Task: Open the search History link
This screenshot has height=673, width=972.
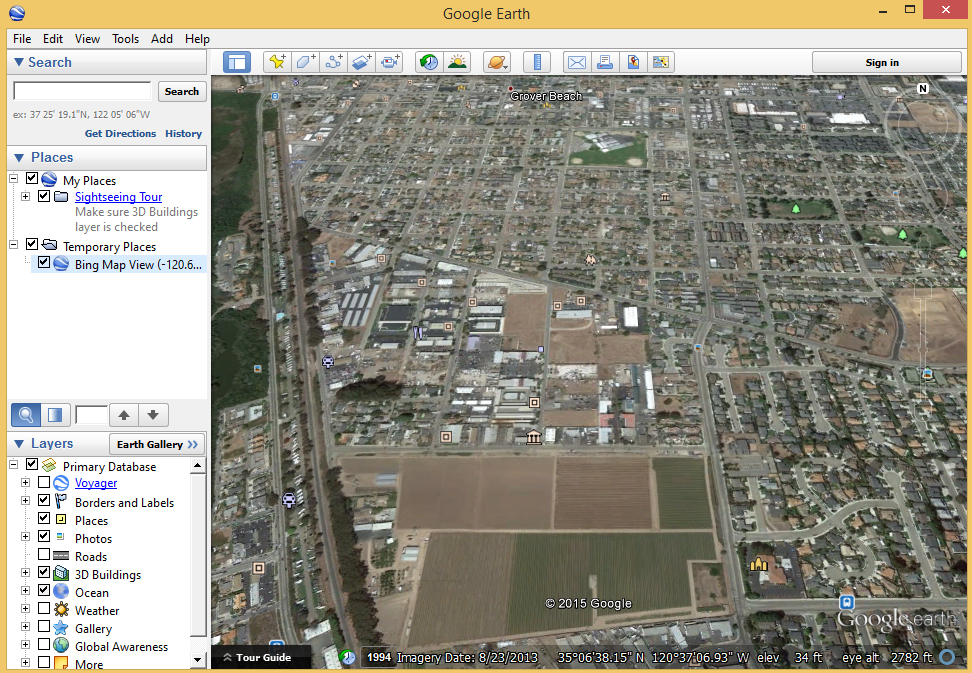Action: tap(183, 133)
